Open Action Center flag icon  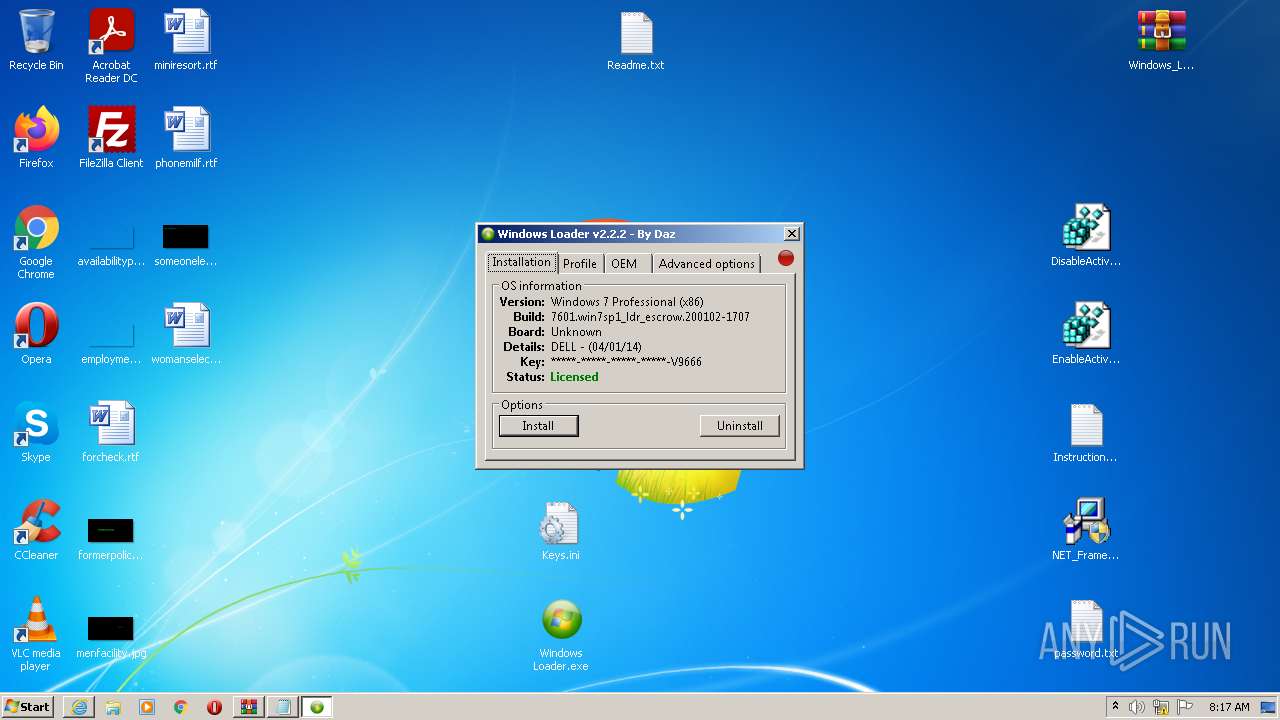click(1185, 707)
